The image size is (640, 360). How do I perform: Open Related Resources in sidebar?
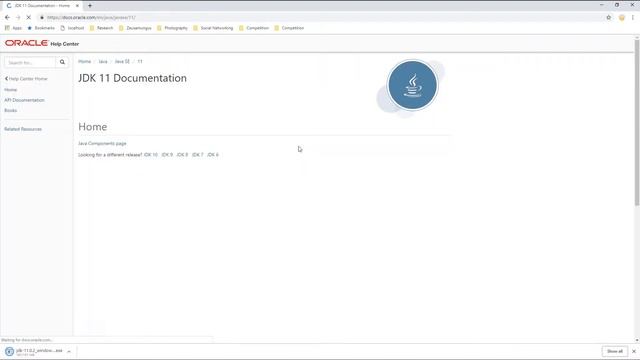(23, 129)
